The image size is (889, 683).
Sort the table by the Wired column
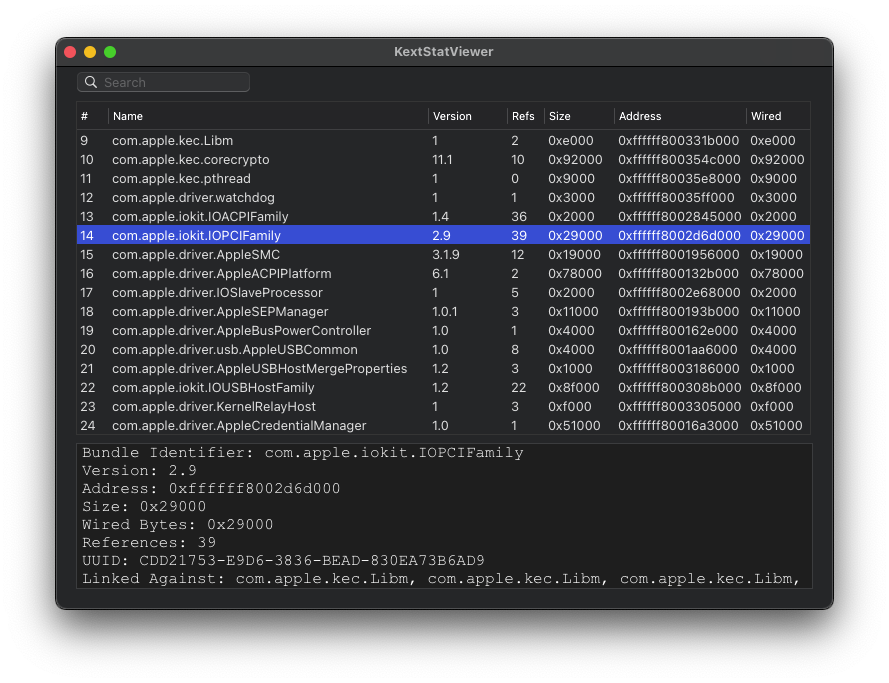(x=765, y=116)
